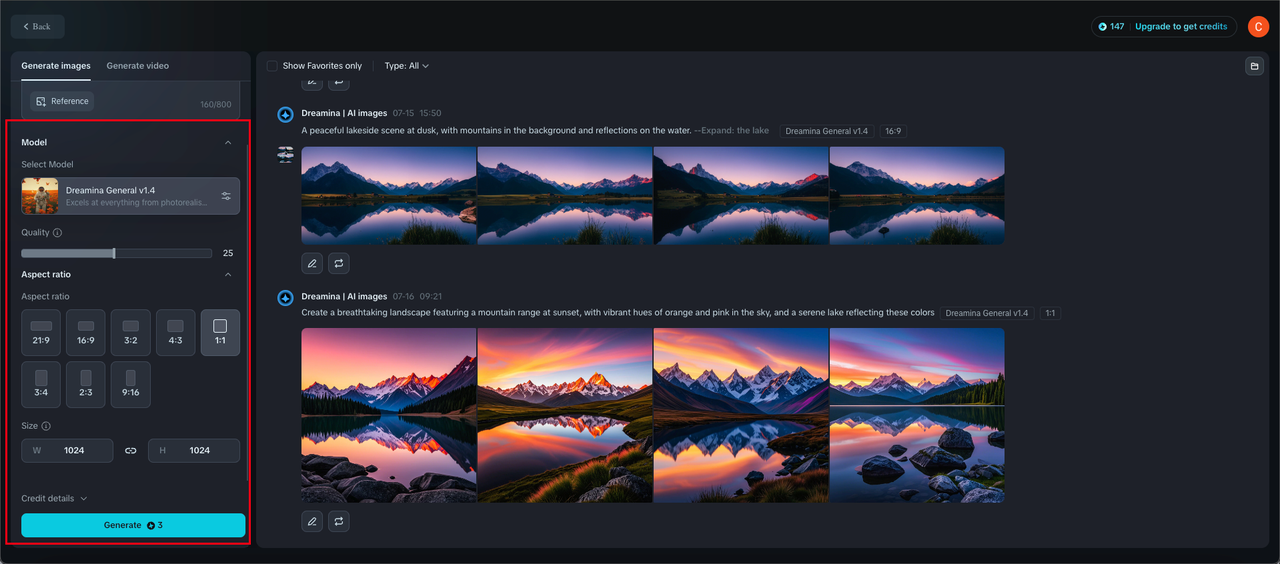Select 1:1 aspect ratio option in panel
Image resolution: width=1280 pixels, height=564 pixels.
click(220, 333)
